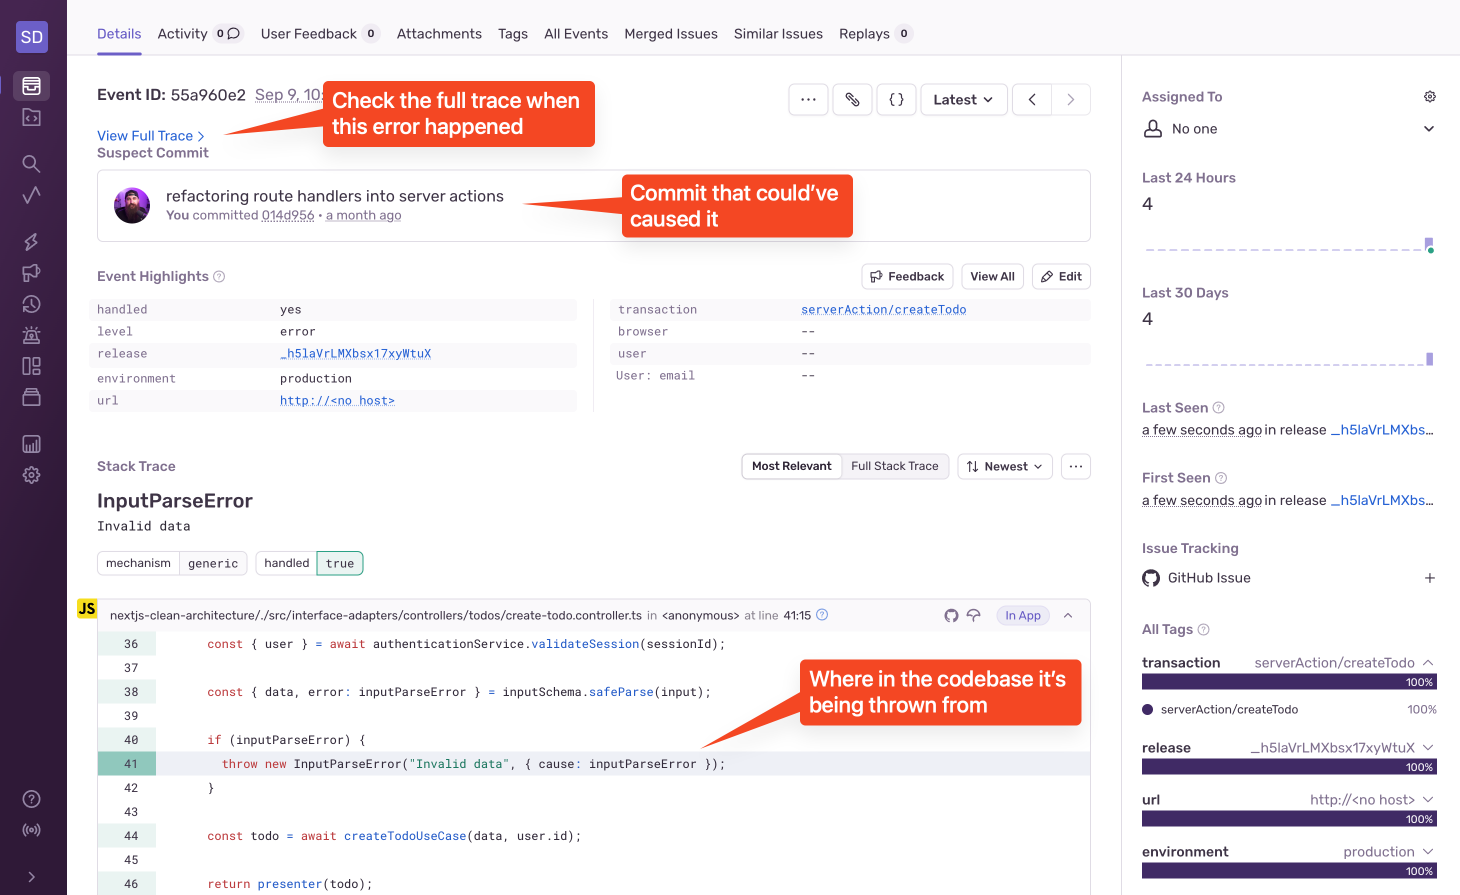Switch to the Similar Issues tab

point(778,34)
